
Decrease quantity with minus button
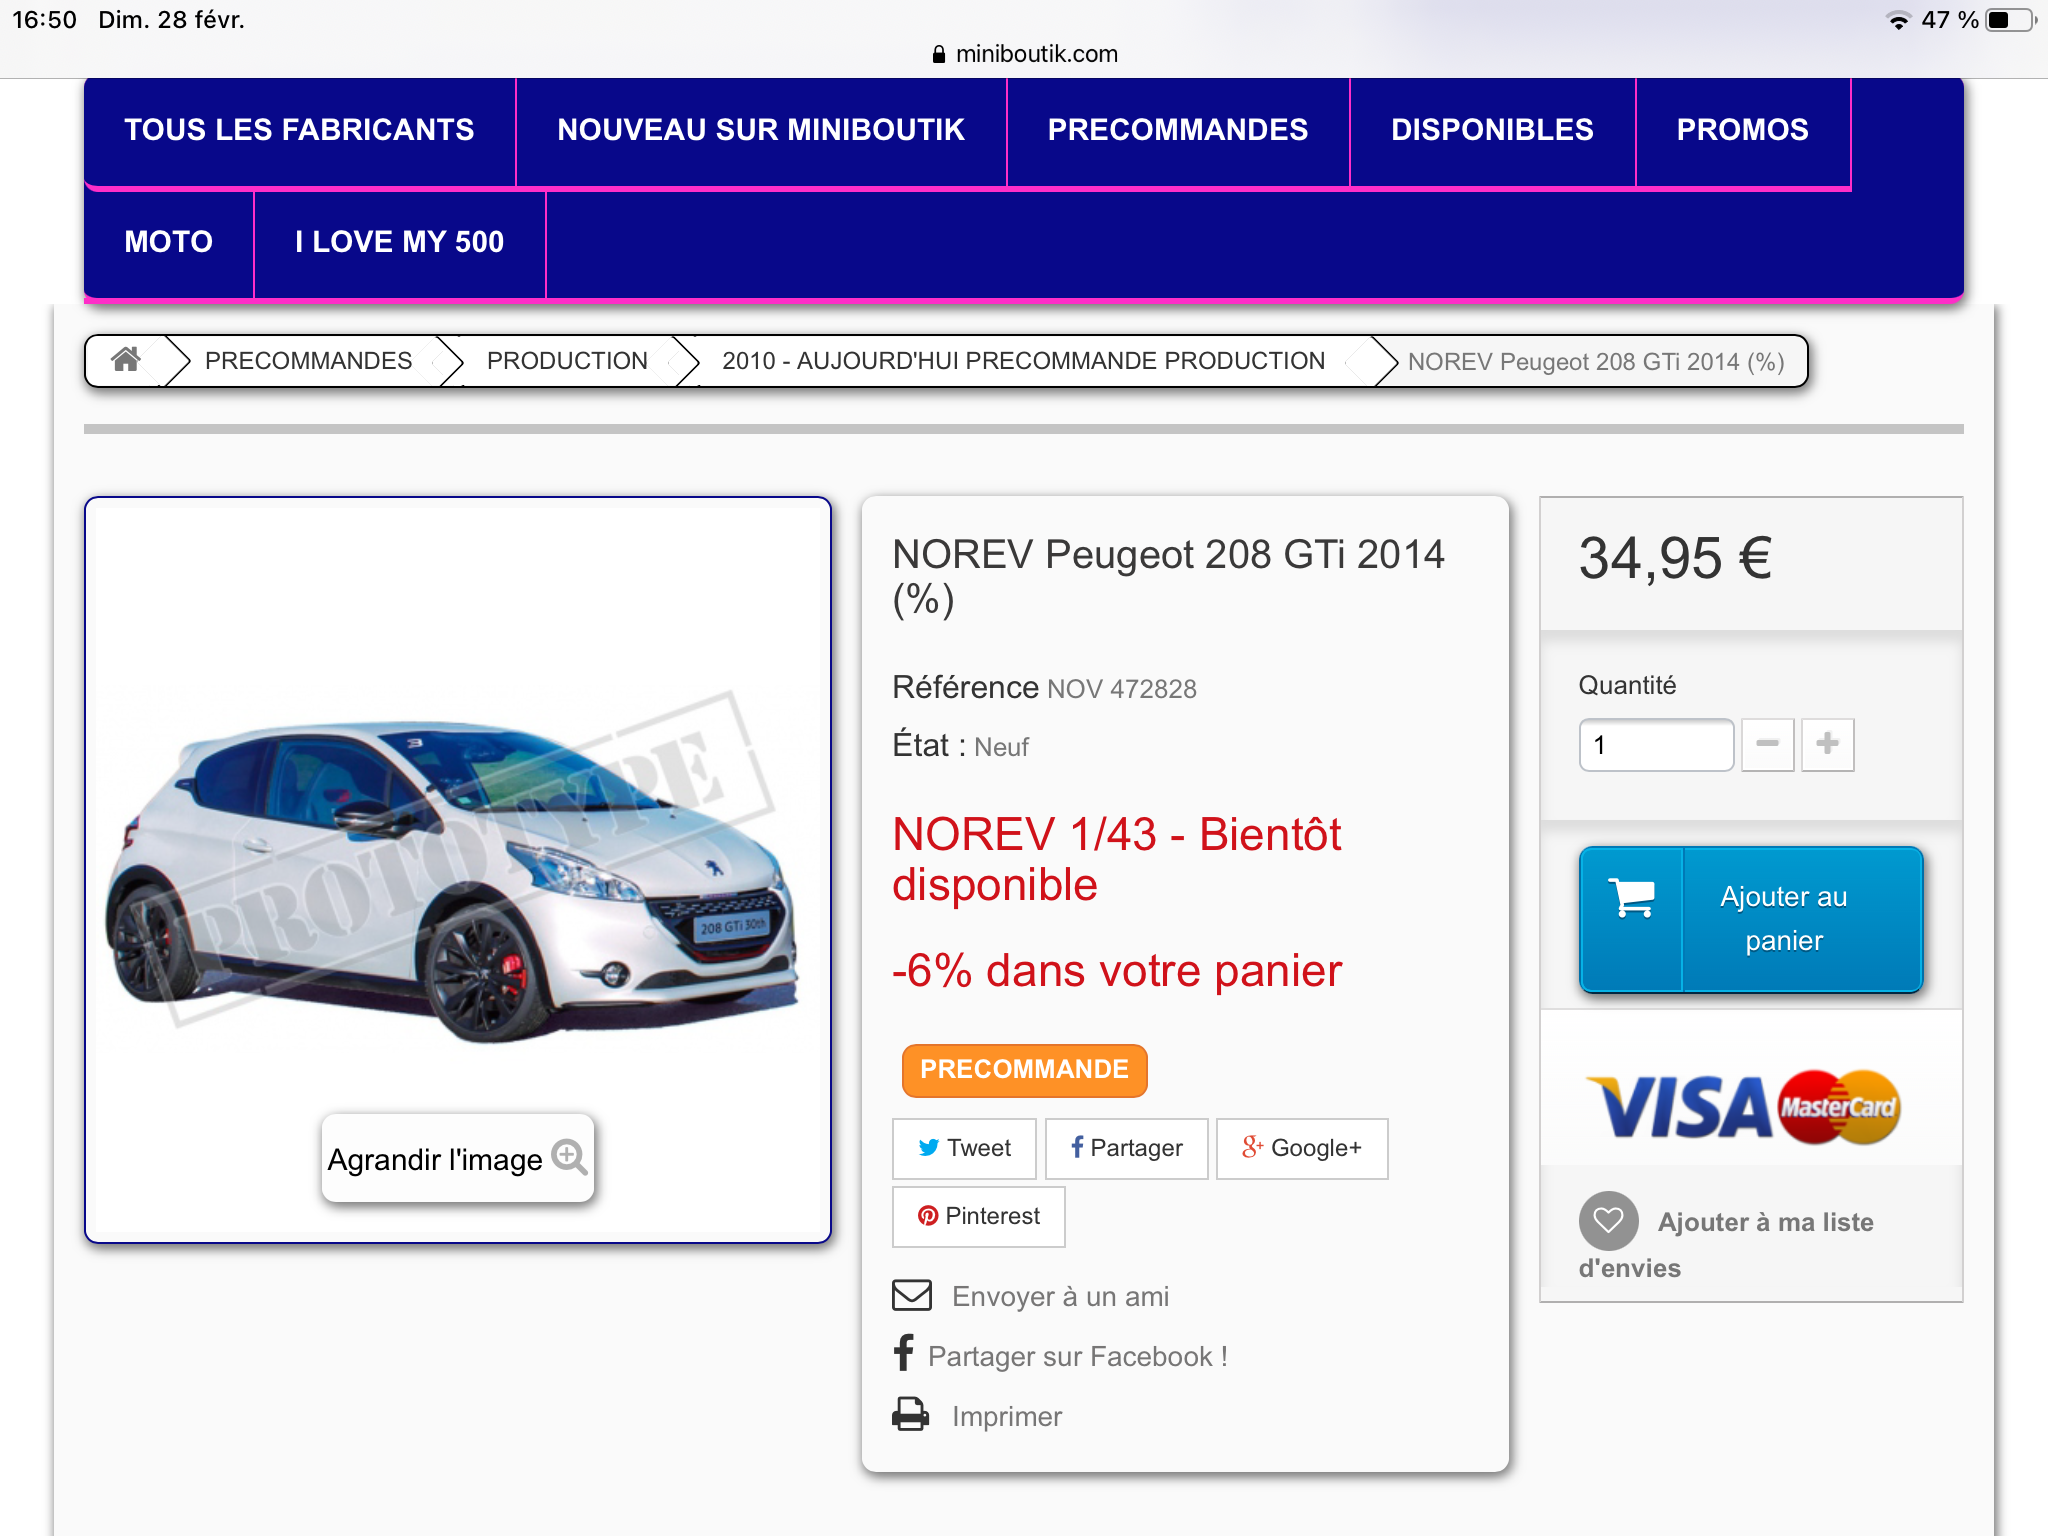(1767, 744)
